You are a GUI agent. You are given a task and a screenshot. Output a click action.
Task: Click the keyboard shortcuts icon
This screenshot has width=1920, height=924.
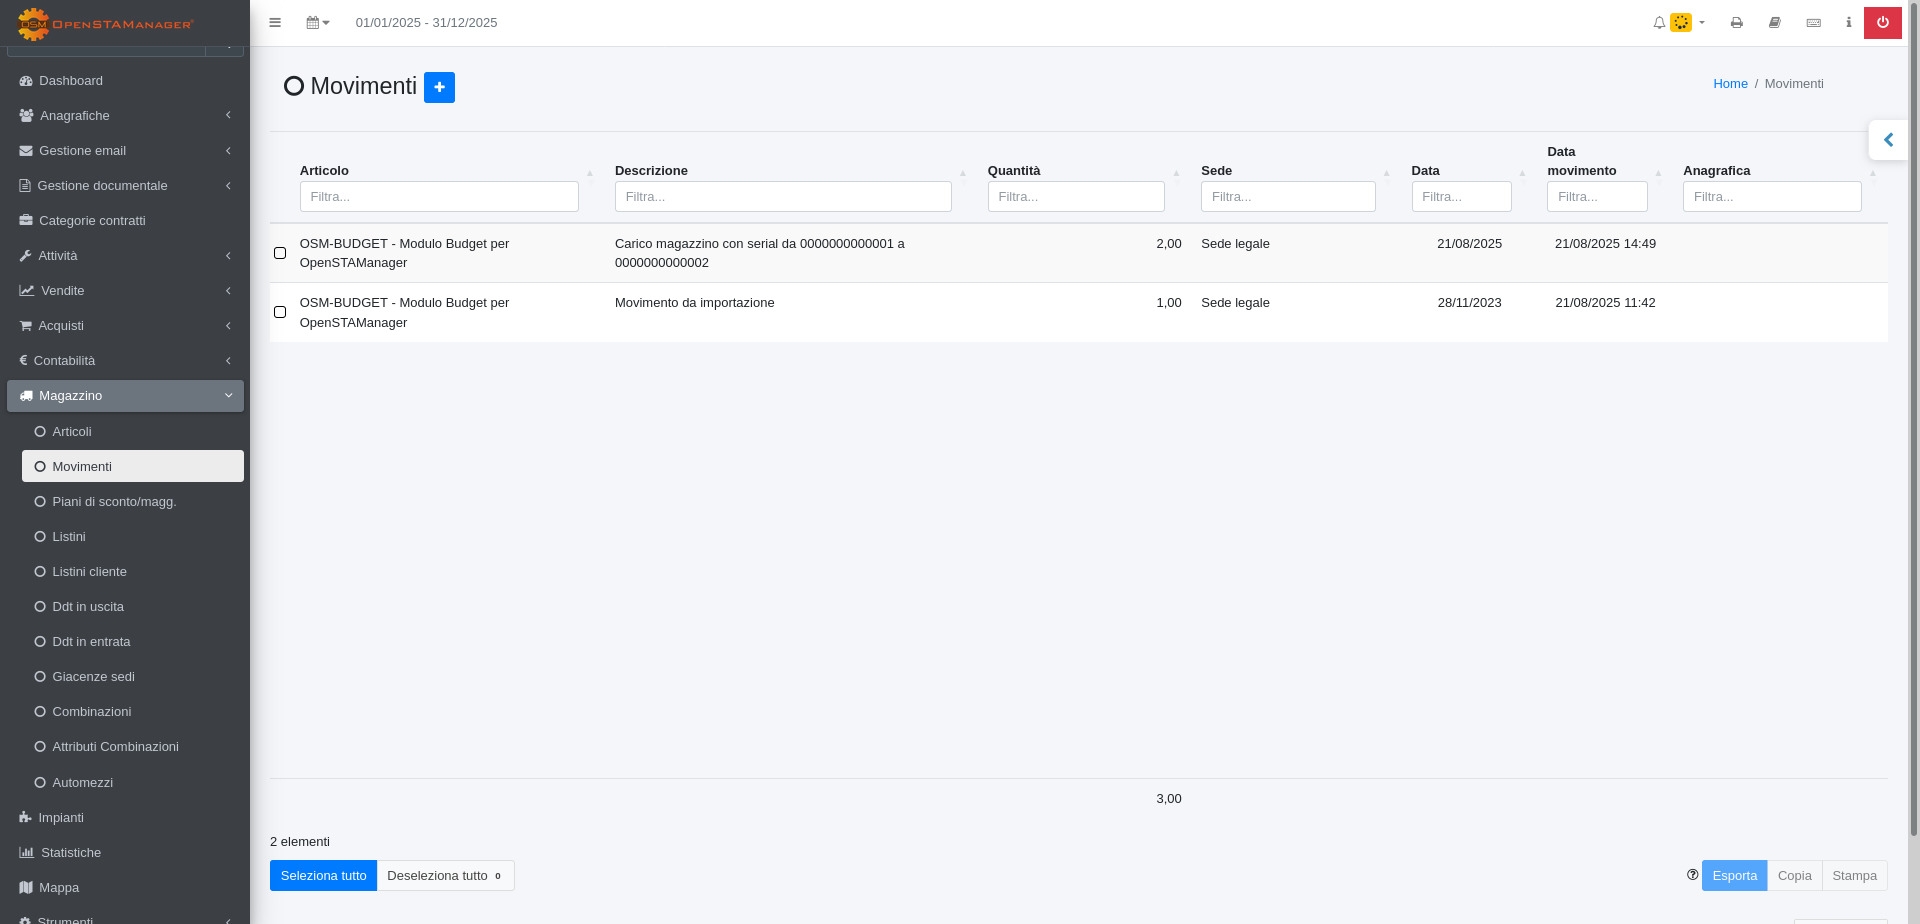click(1813, 23)
